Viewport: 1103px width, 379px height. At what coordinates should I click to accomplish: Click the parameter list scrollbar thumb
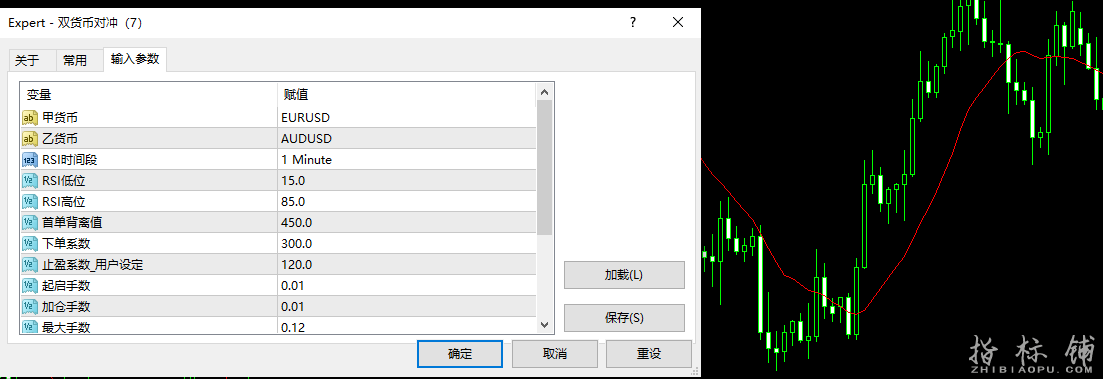[x=544, y=167]
